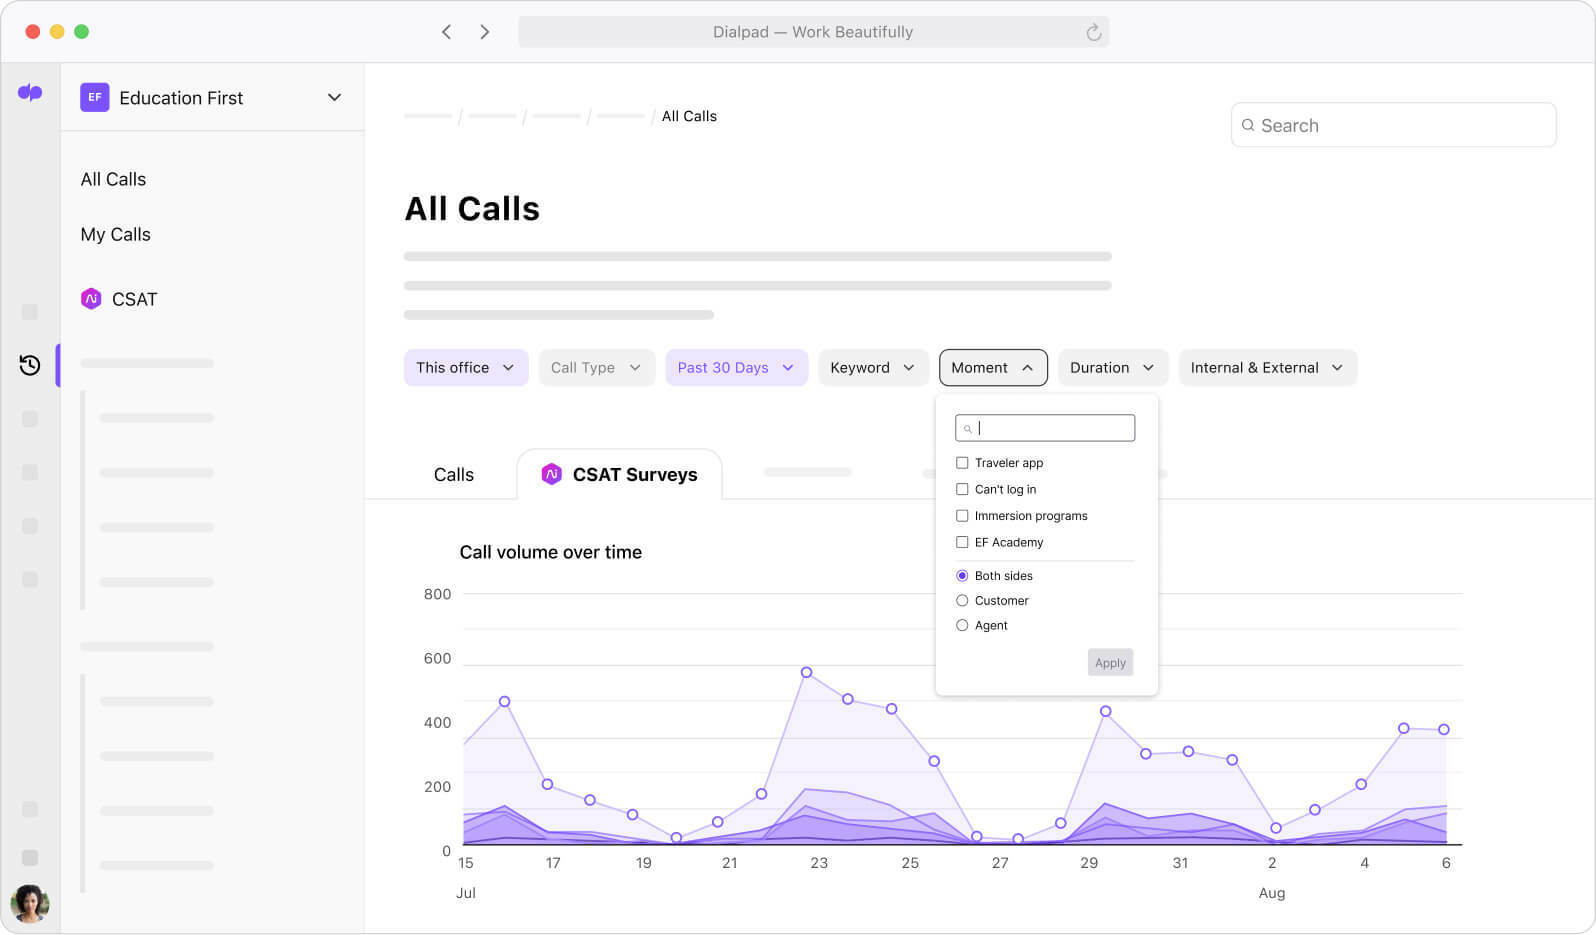Click the Jul 16 data point on chart

[x=504, y=701]
